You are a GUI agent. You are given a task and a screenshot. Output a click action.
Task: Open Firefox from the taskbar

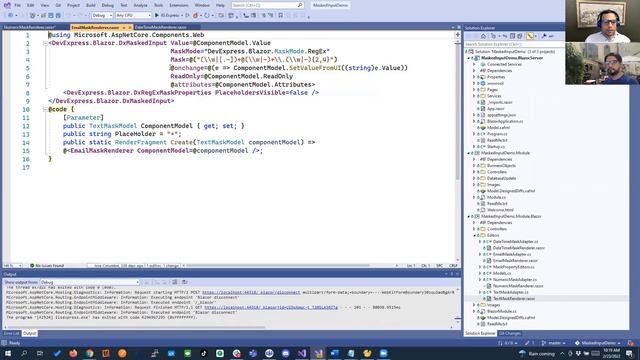pyautogui.click(x=73, y=353)
